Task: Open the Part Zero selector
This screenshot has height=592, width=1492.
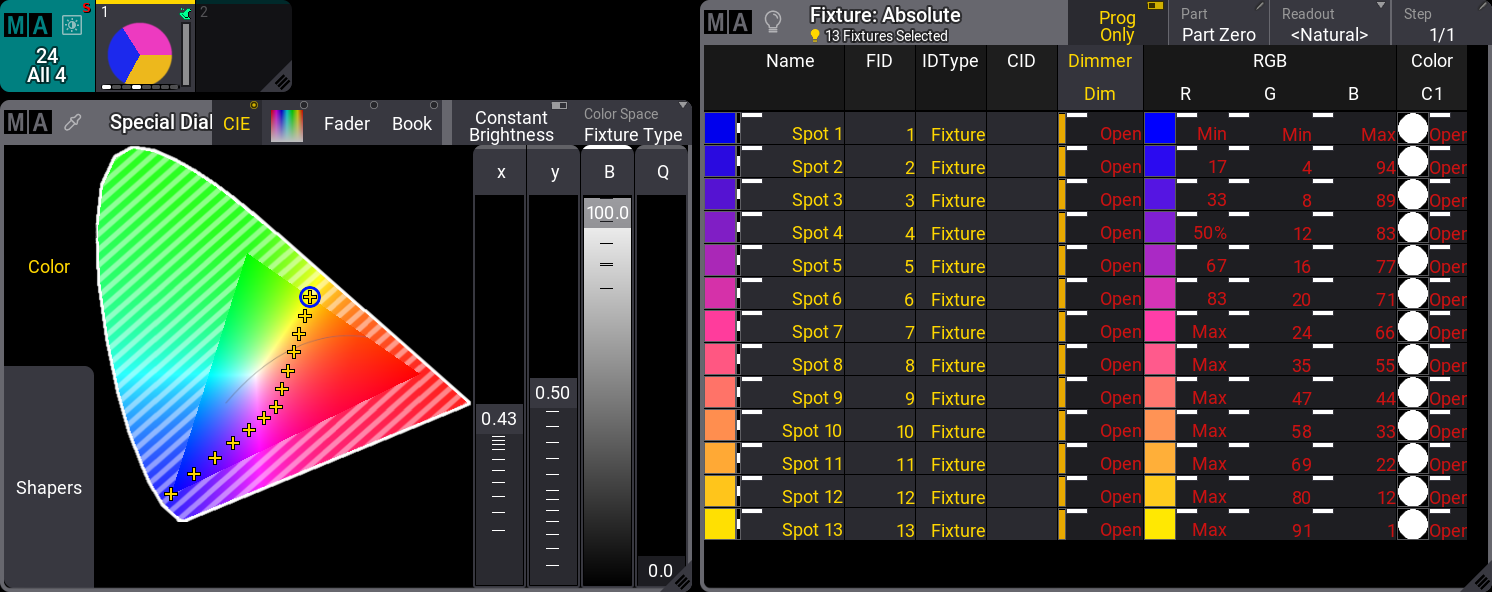Action: tap(1218, 25)
